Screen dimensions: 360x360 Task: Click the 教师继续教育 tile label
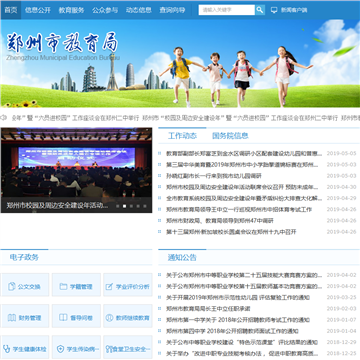click(133, 318)
